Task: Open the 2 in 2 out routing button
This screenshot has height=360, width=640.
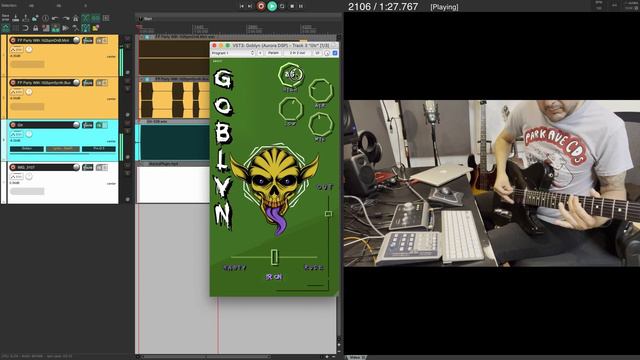Action: click(x=297, y=53)
